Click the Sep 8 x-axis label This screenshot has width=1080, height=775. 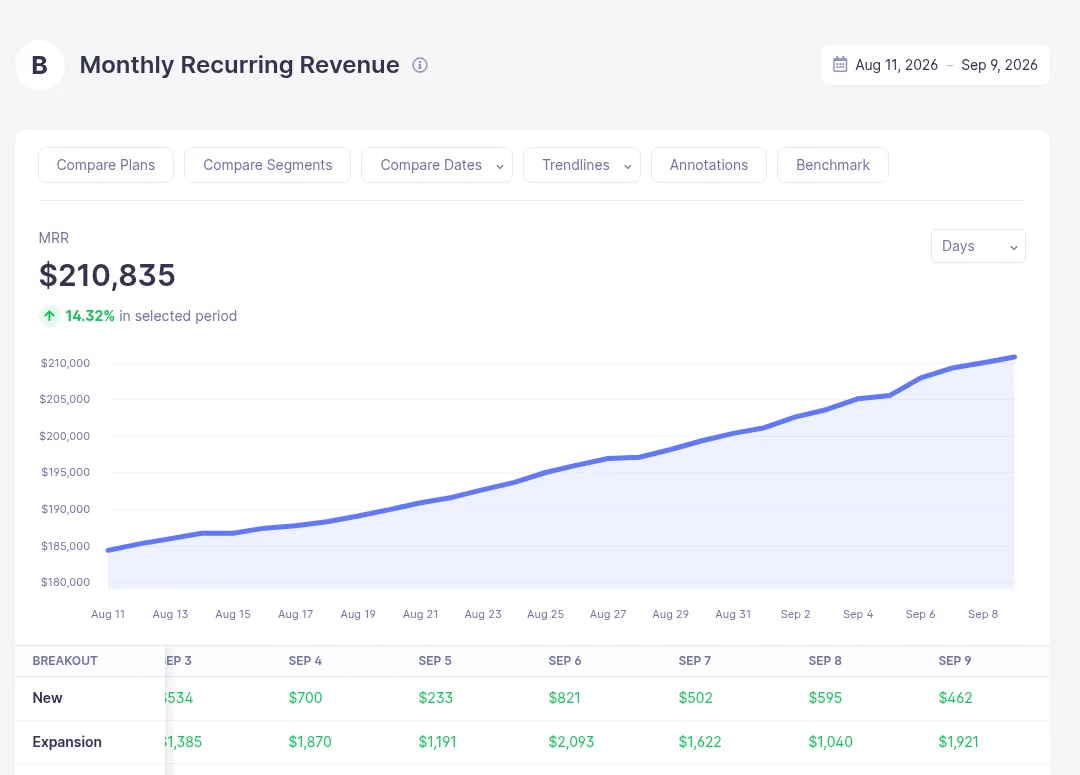pos(983,614)
